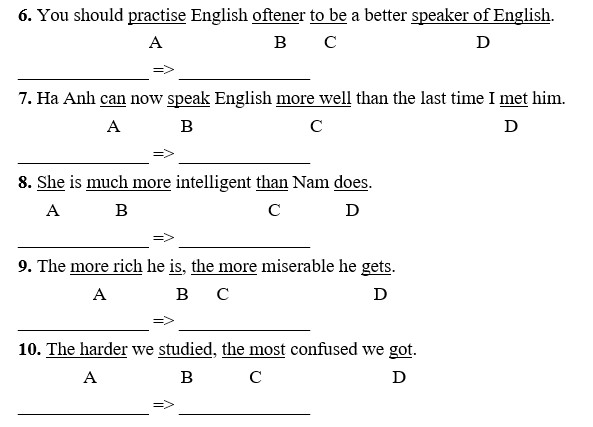Select the underlined phrase "the most" in question 10
Screen dimensions: 593x427
click(253, 349)
